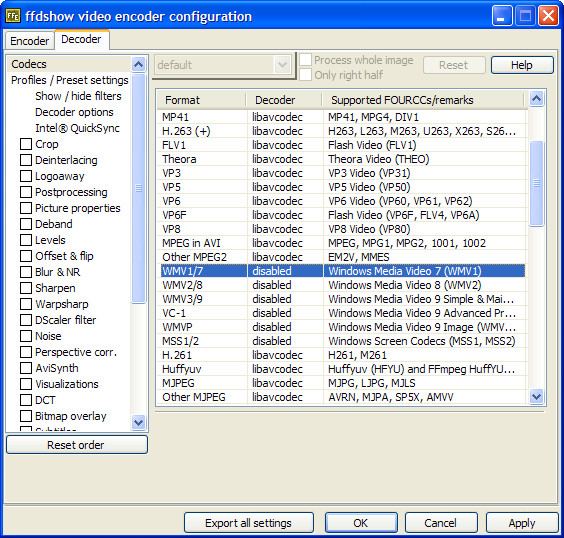Open decoder cell for WMV2/8 row
Image resolution: width=564 pixels, height=538 pixels.
pyautogui.click(x=285, y=285)
